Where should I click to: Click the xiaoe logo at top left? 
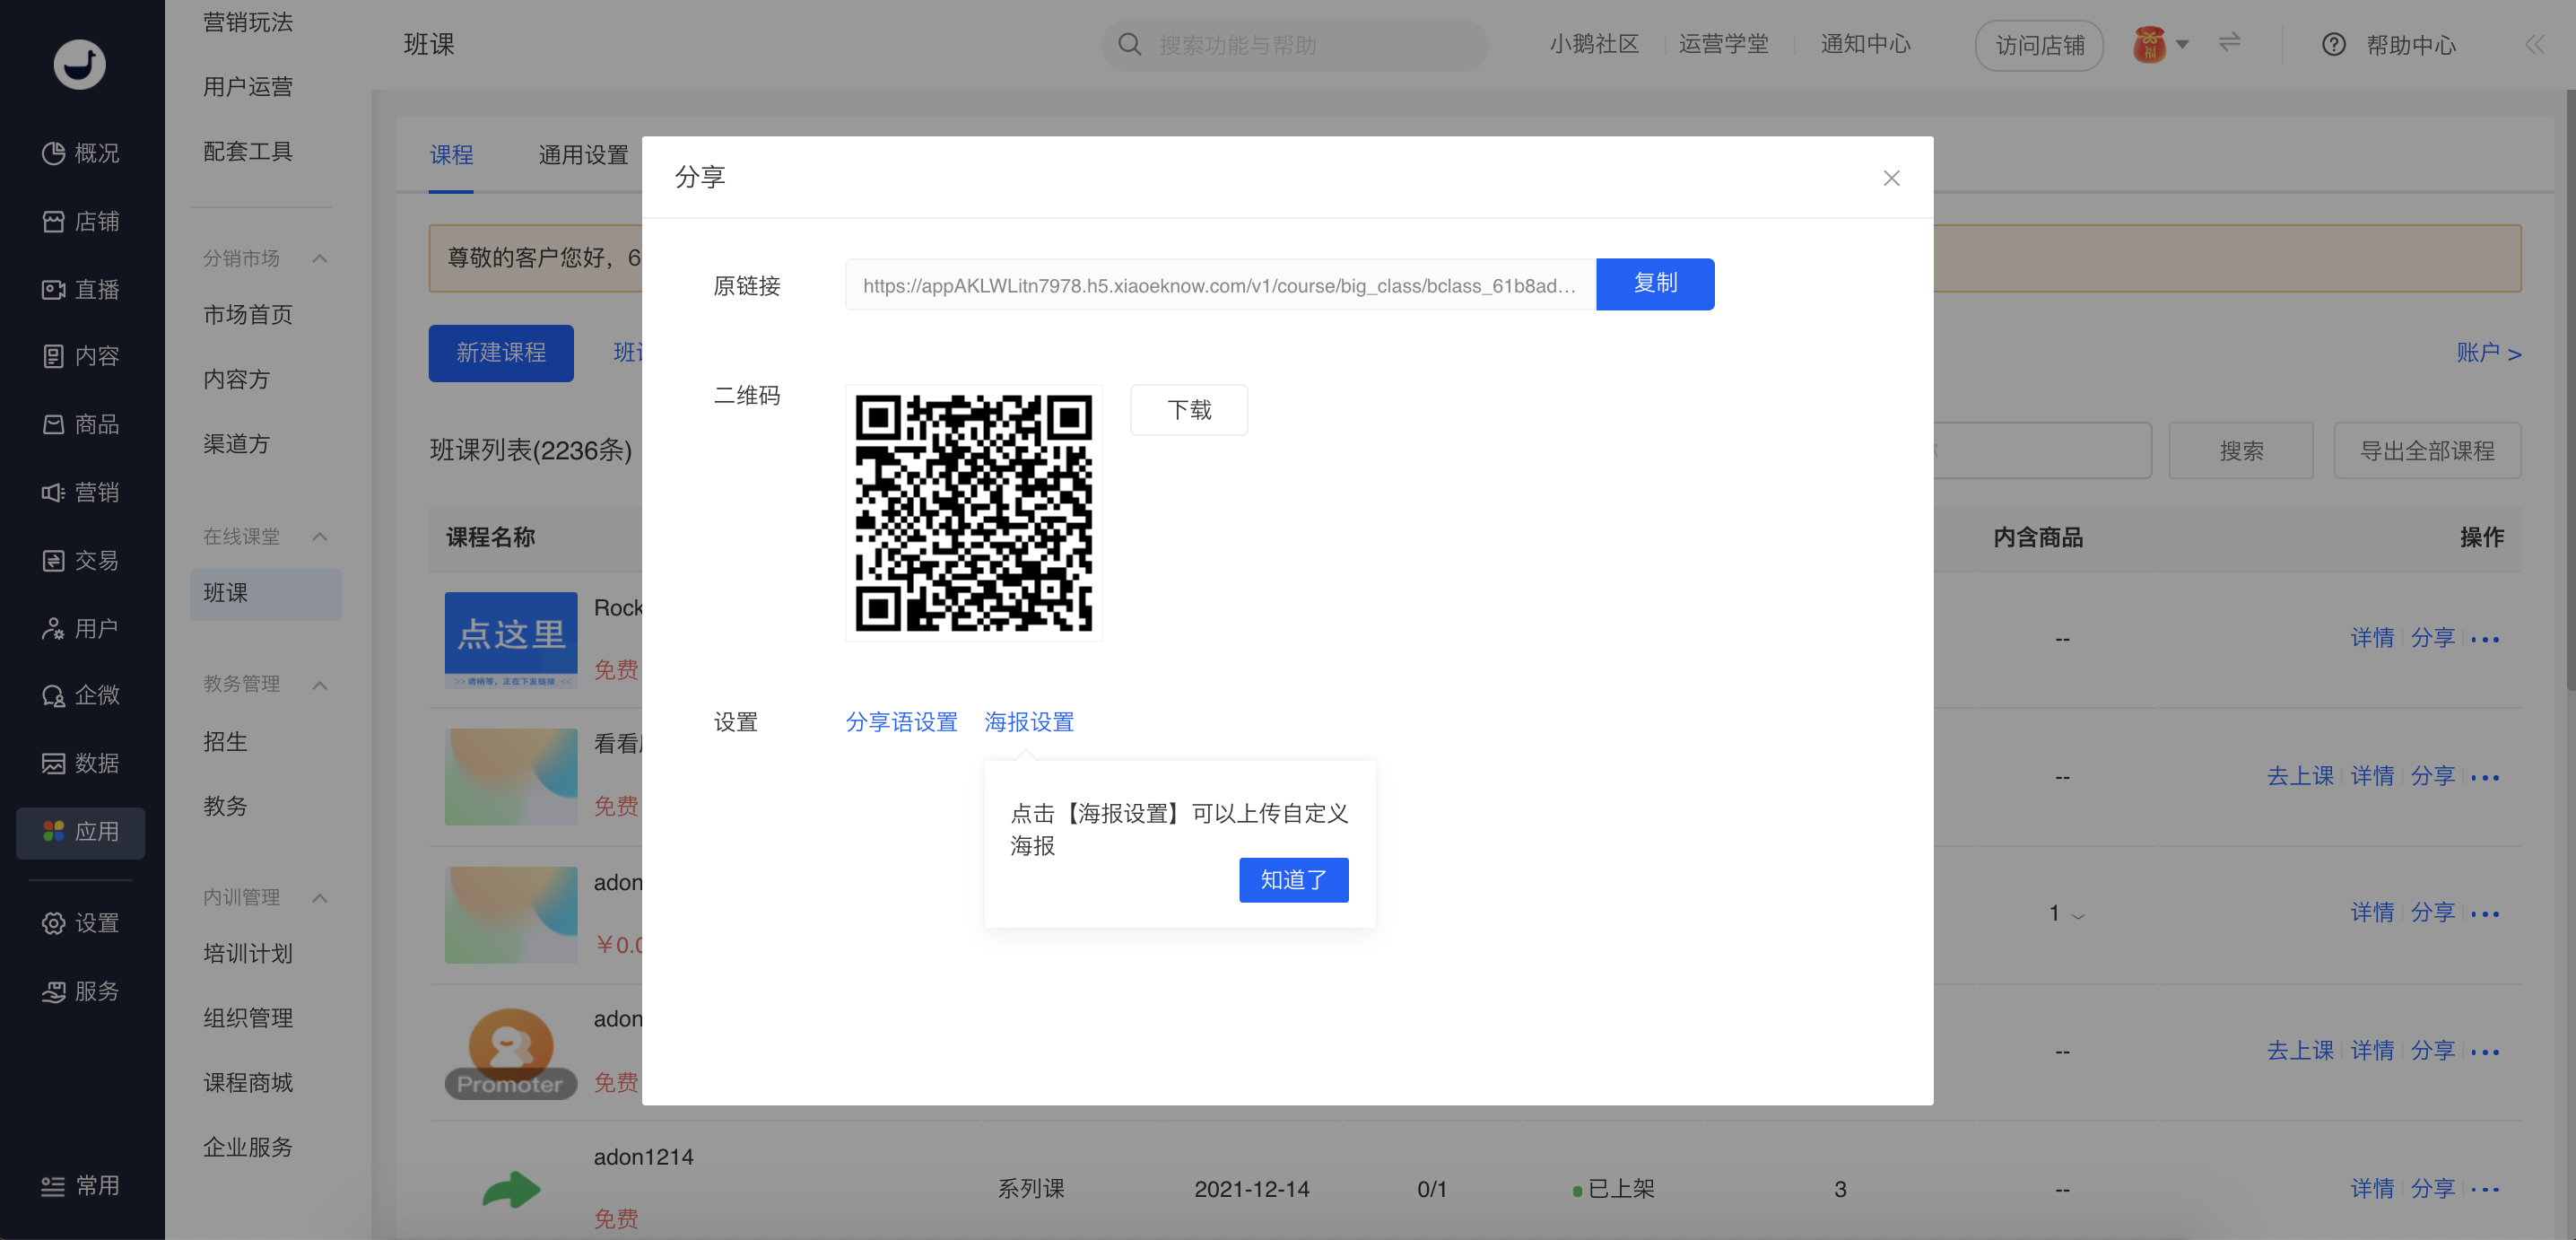coord(79,65)
